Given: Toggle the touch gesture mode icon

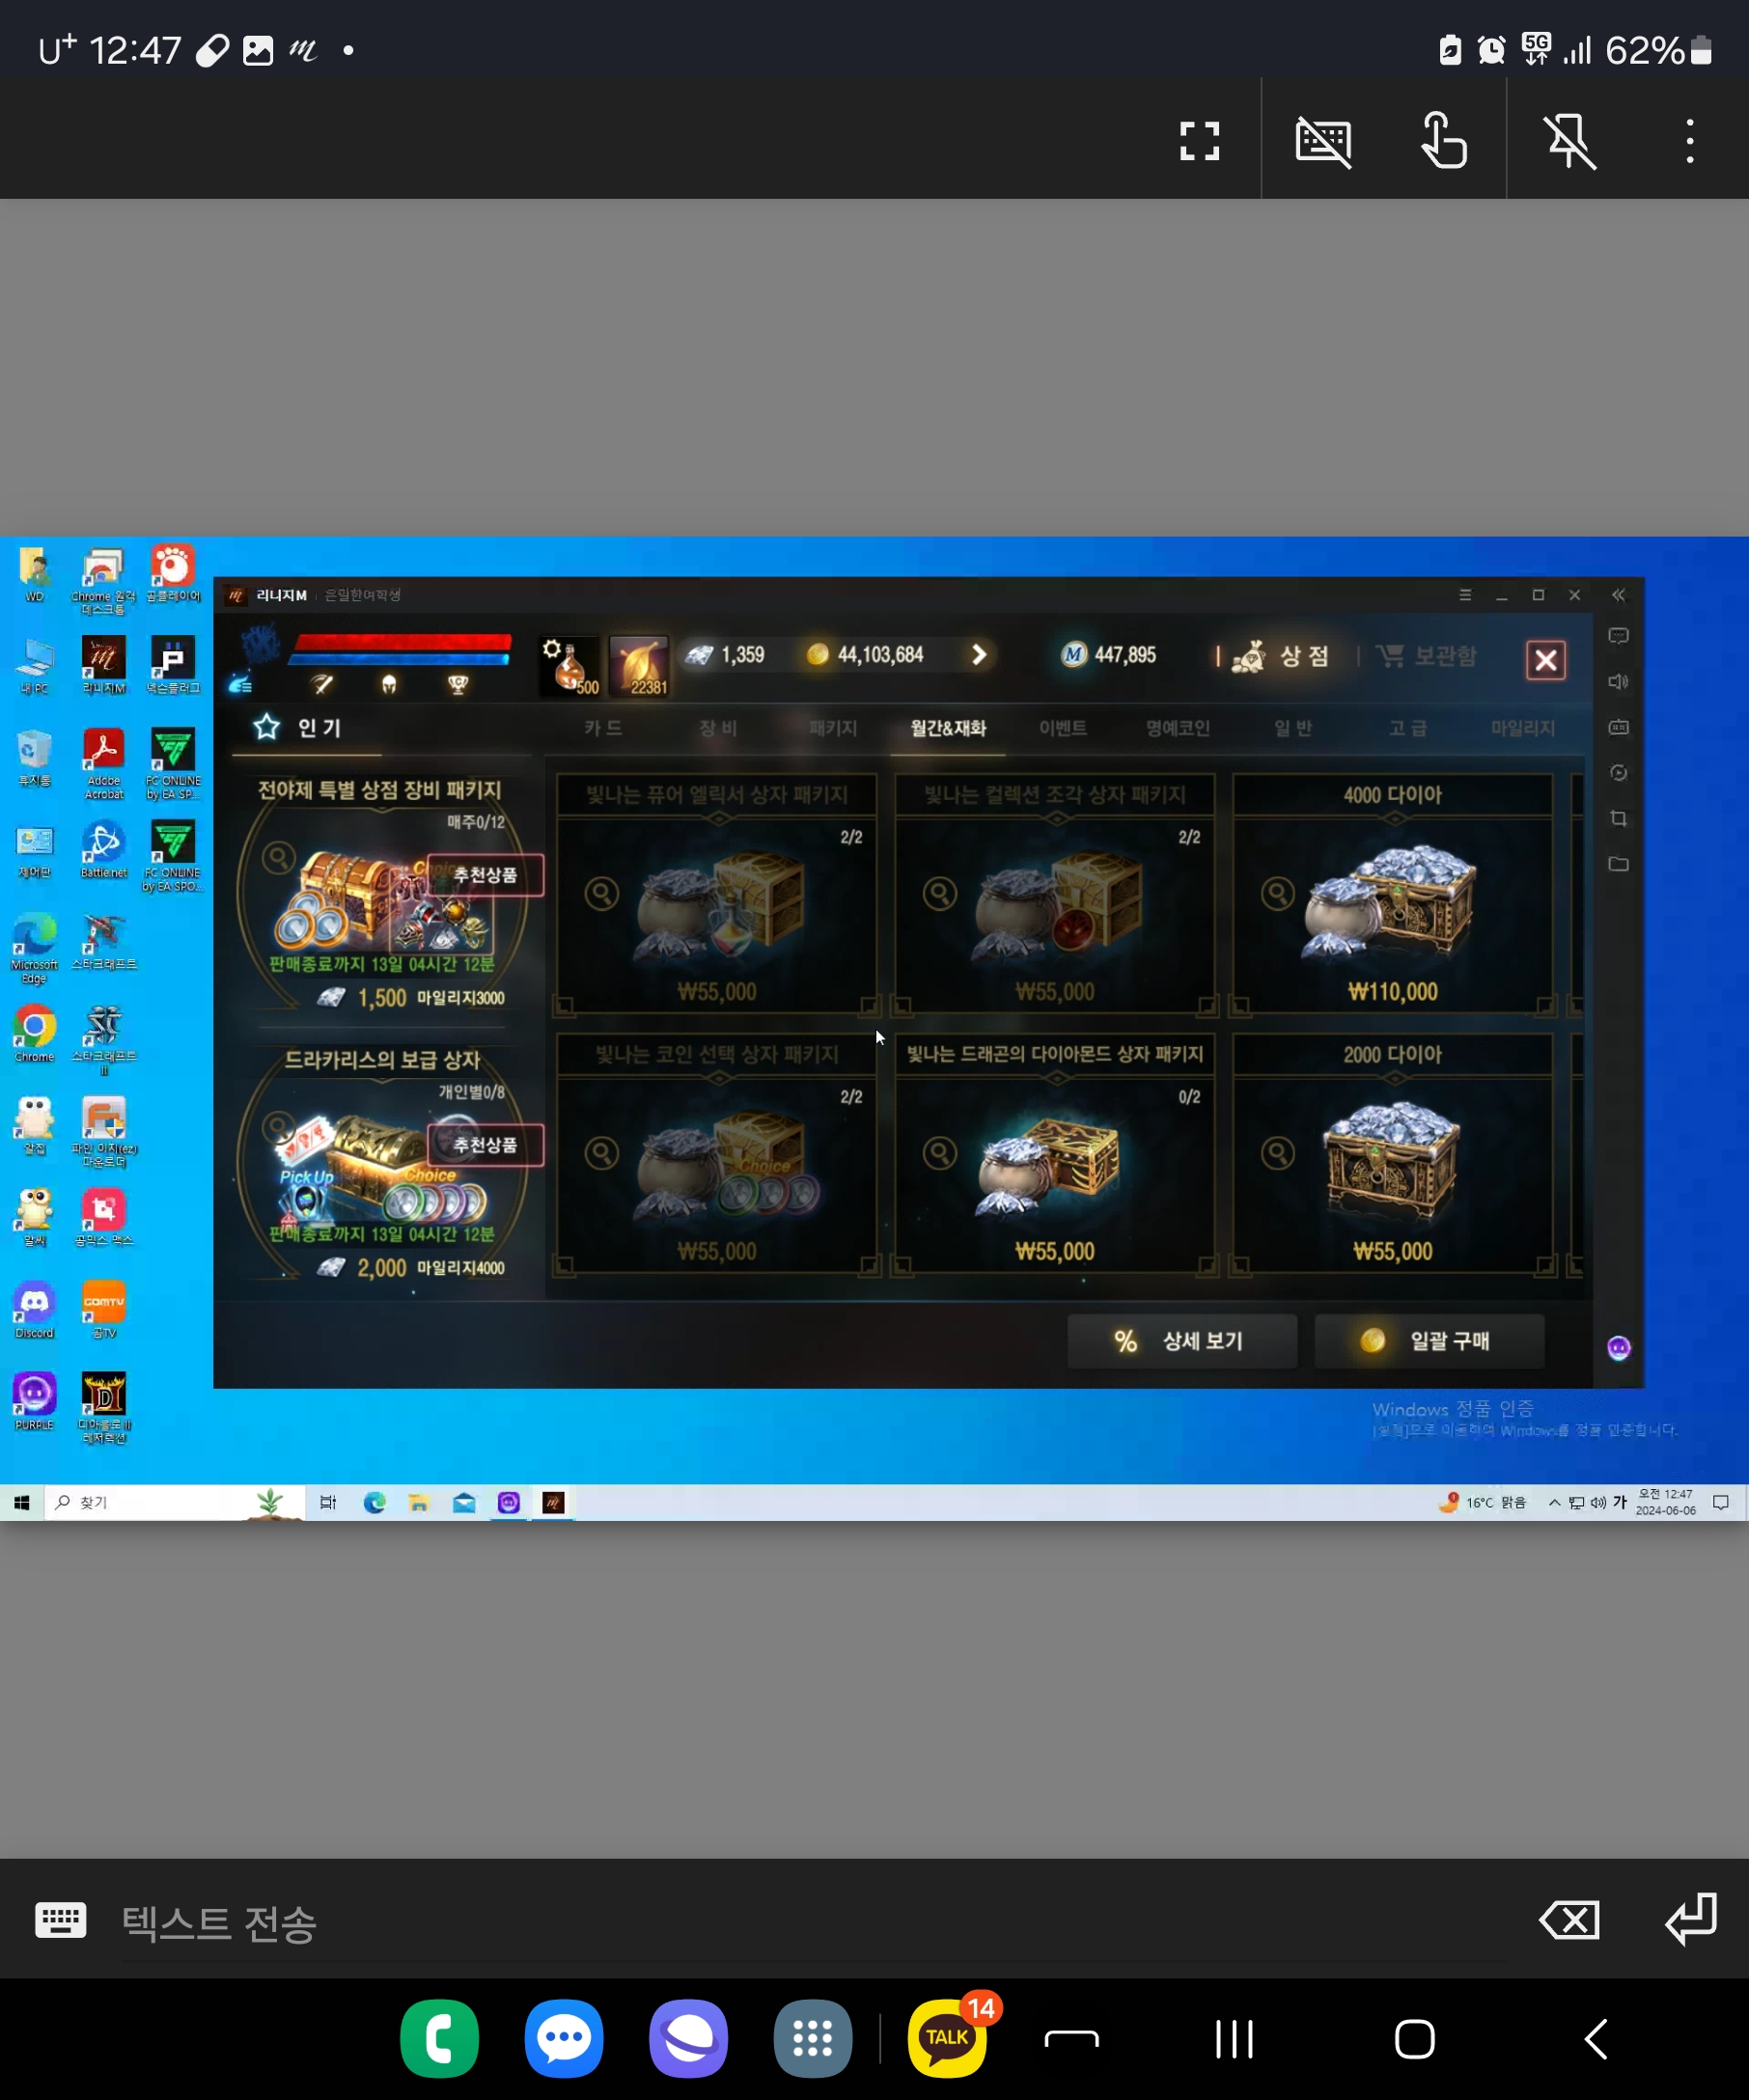Looking at the screenshot, I should [1444, 141].
